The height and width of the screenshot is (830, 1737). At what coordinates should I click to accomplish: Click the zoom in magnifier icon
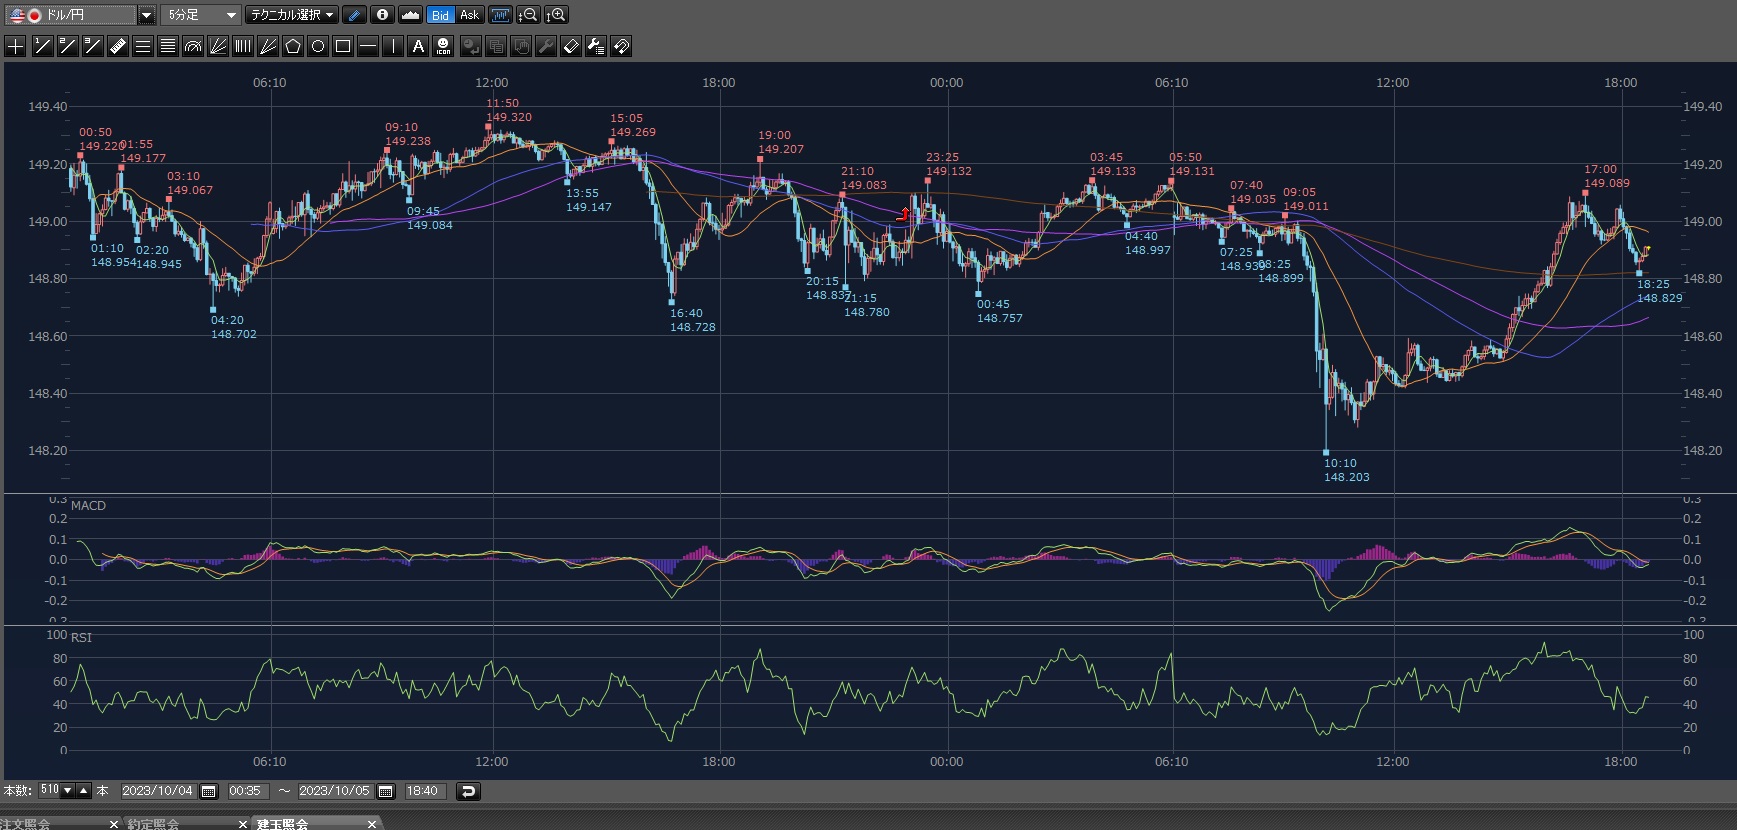click(x=557, y=15)
